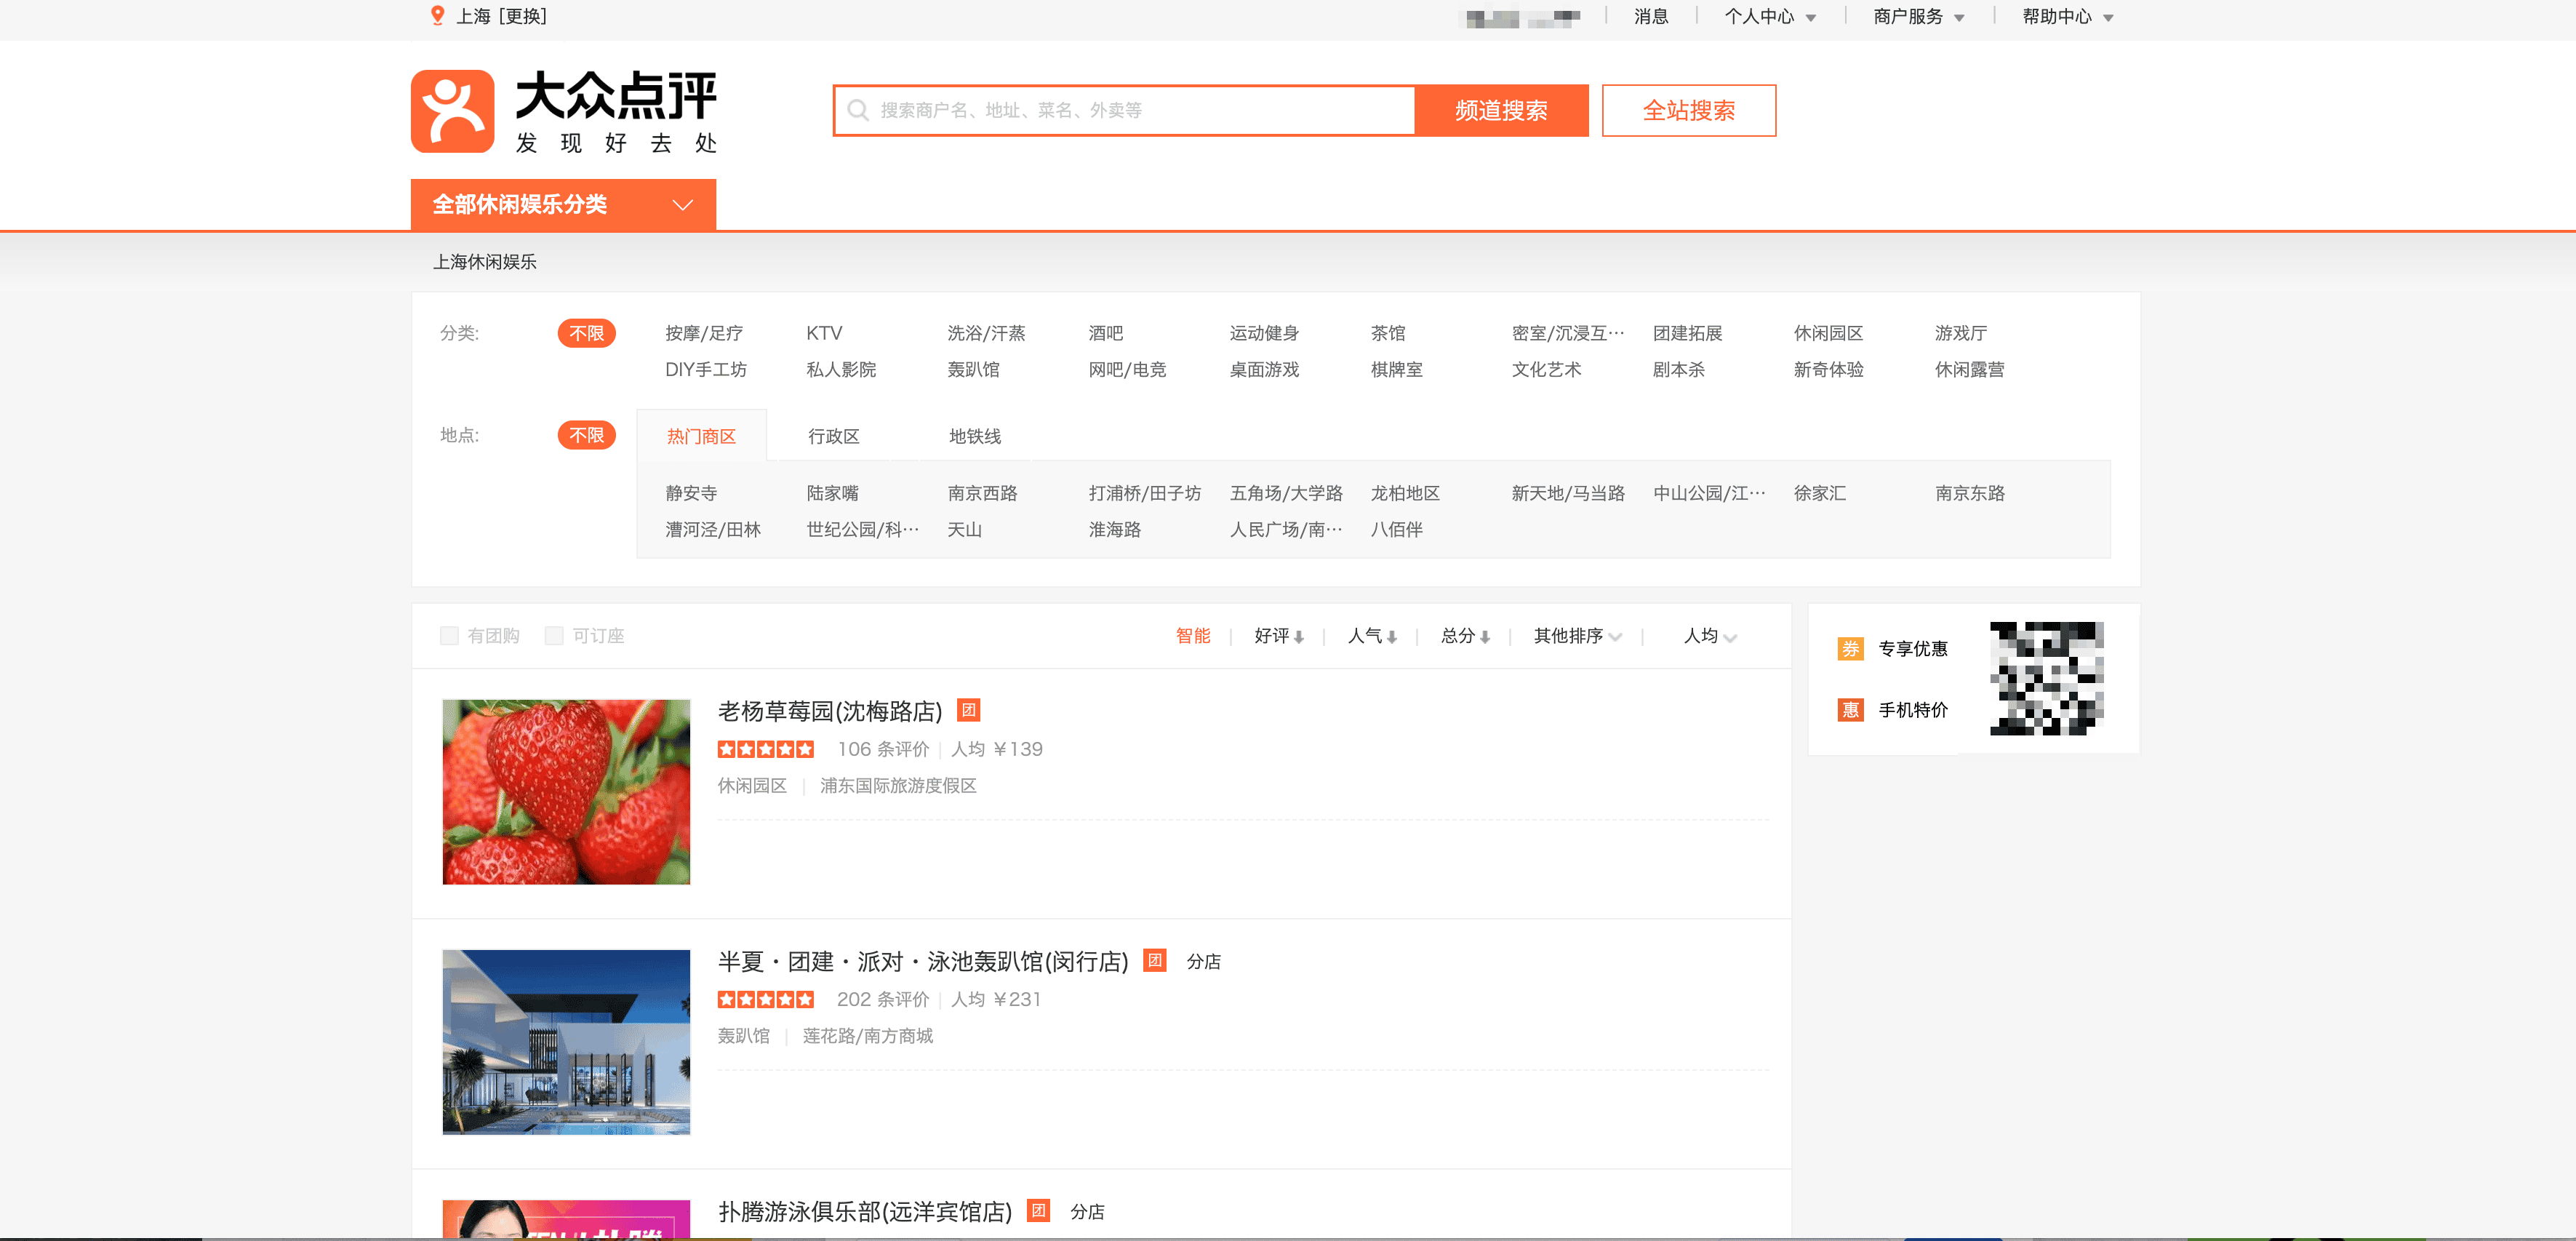Viewport: 2576px width, 1241px height.
Task: Expand the 全部休闲娱乐分类 dropdown
Action: tap(563, 205)
